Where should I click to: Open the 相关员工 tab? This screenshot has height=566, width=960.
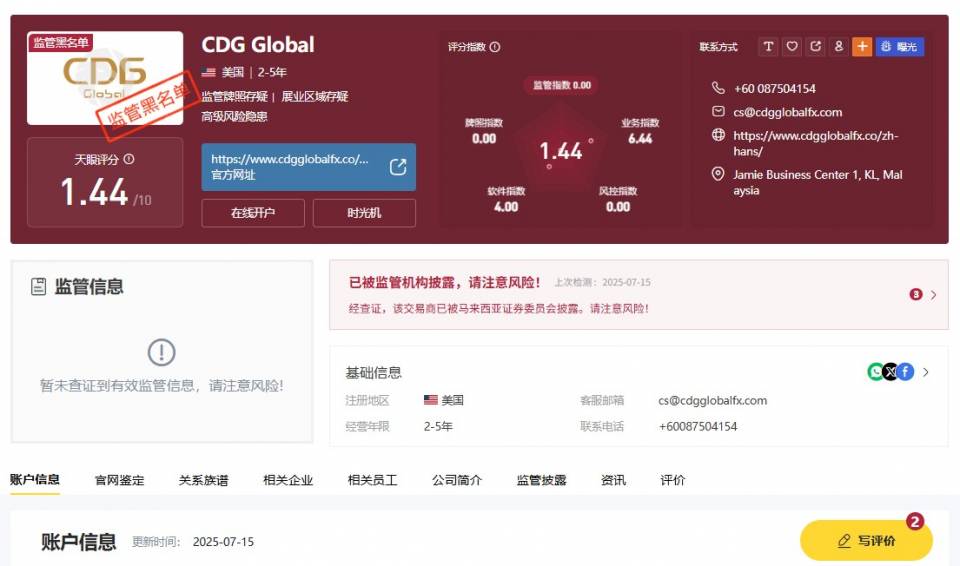coord(373,480)
